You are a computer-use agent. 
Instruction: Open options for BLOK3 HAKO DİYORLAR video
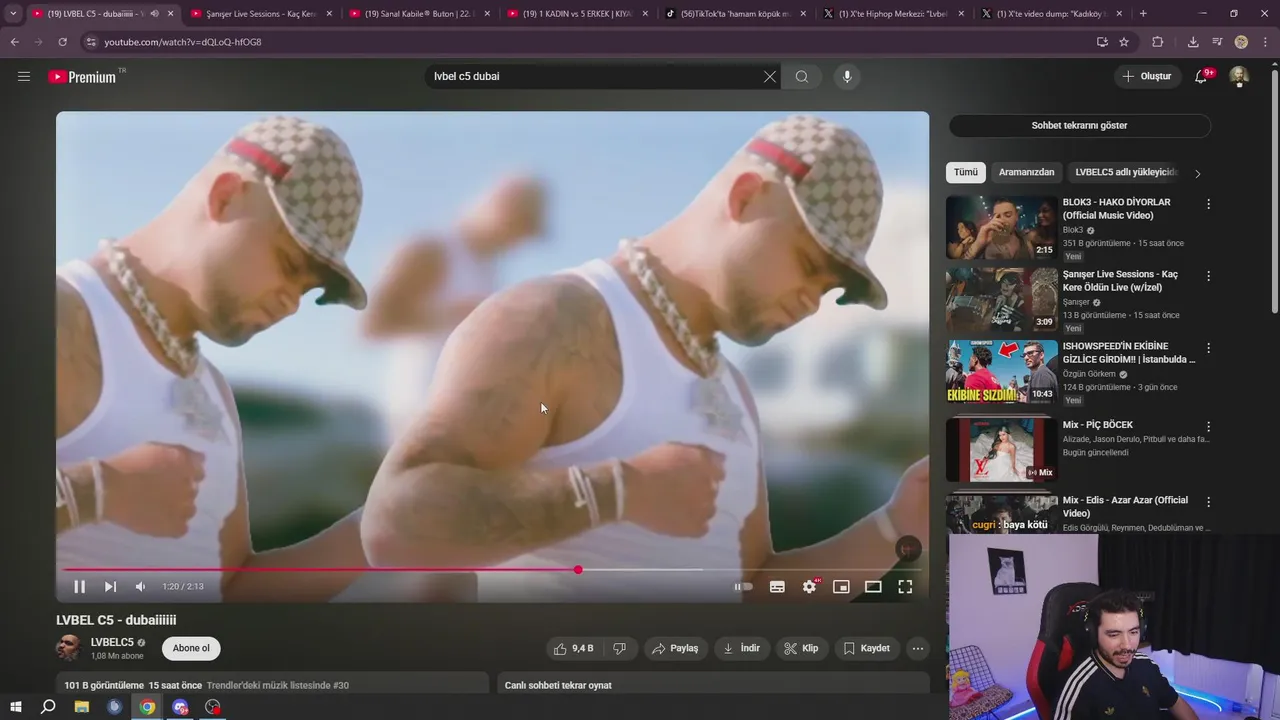(1208, 204)
